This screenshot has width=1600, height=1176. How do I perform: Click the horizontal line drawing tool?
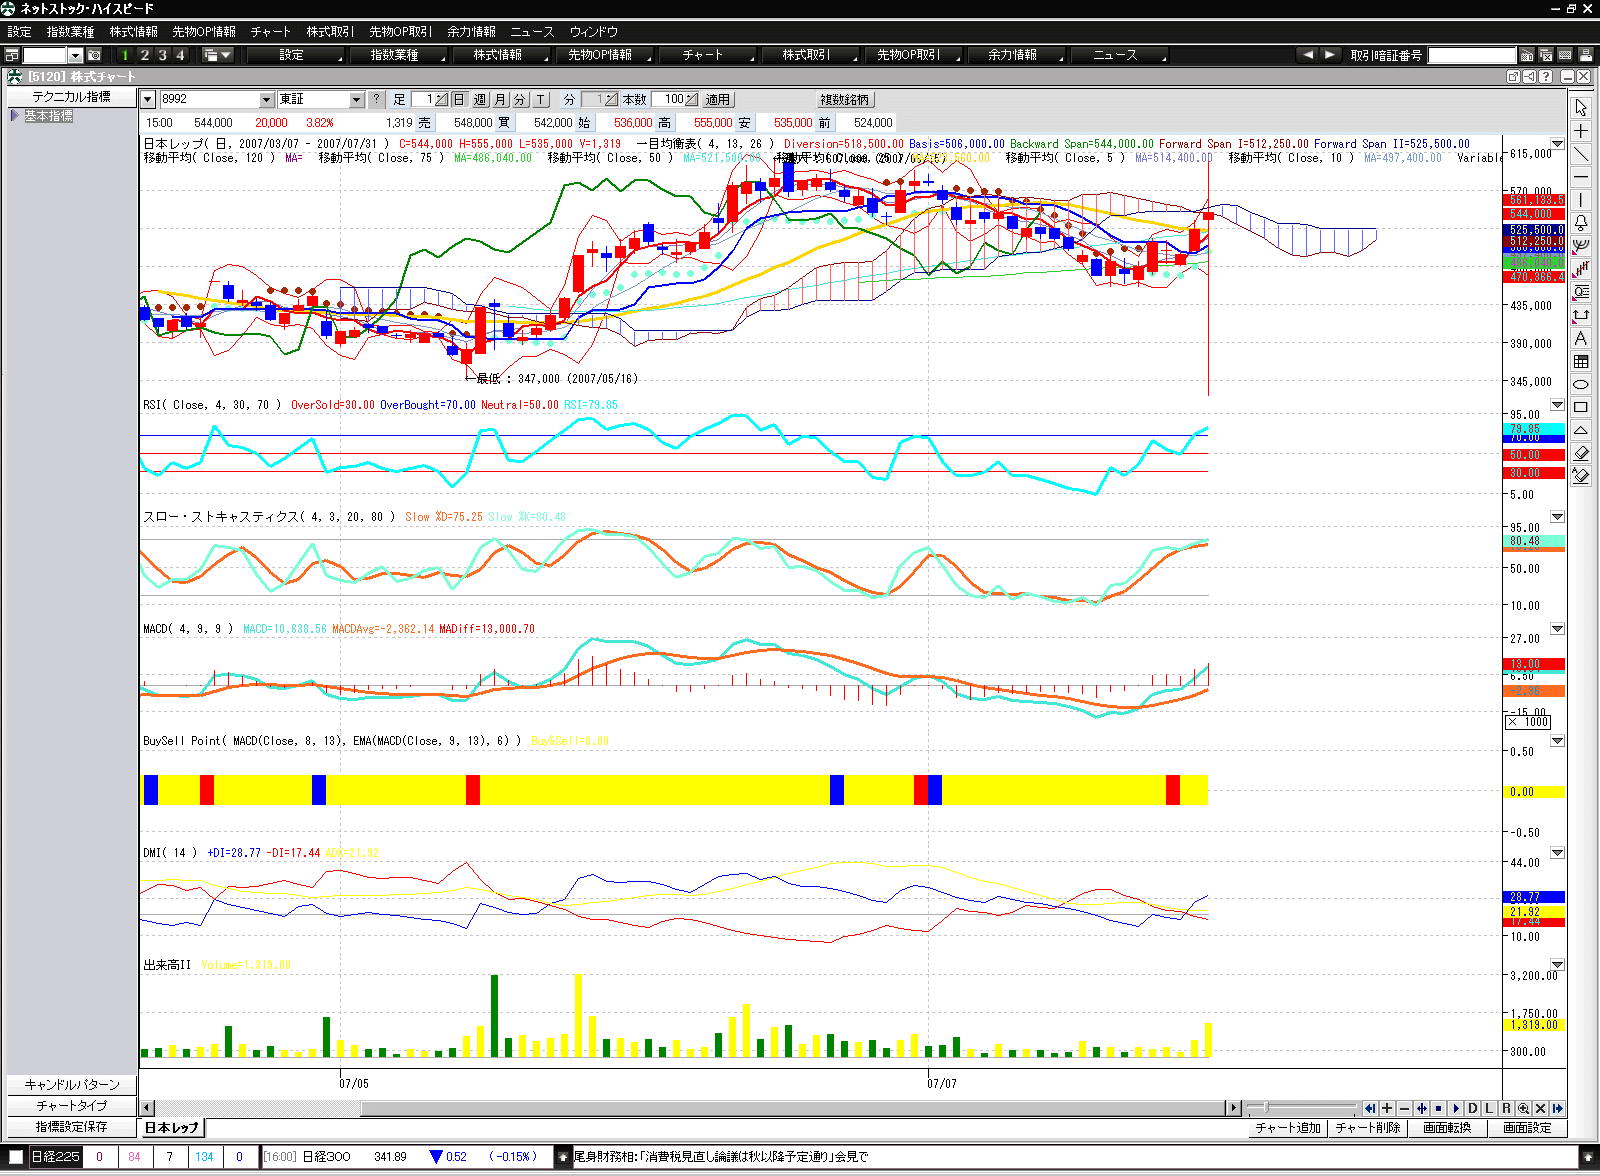[x=1581, y=177]
